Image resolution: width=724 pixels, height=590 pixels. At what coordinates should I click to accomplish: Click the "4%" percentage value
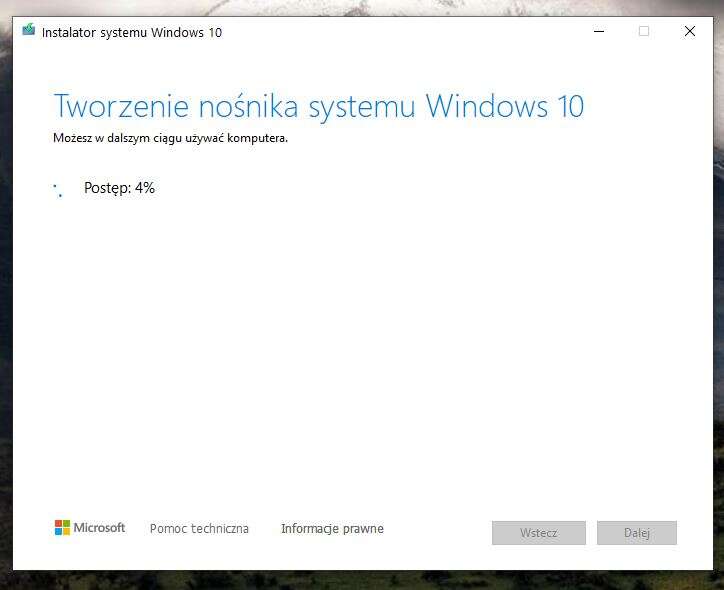pos(145,188)
